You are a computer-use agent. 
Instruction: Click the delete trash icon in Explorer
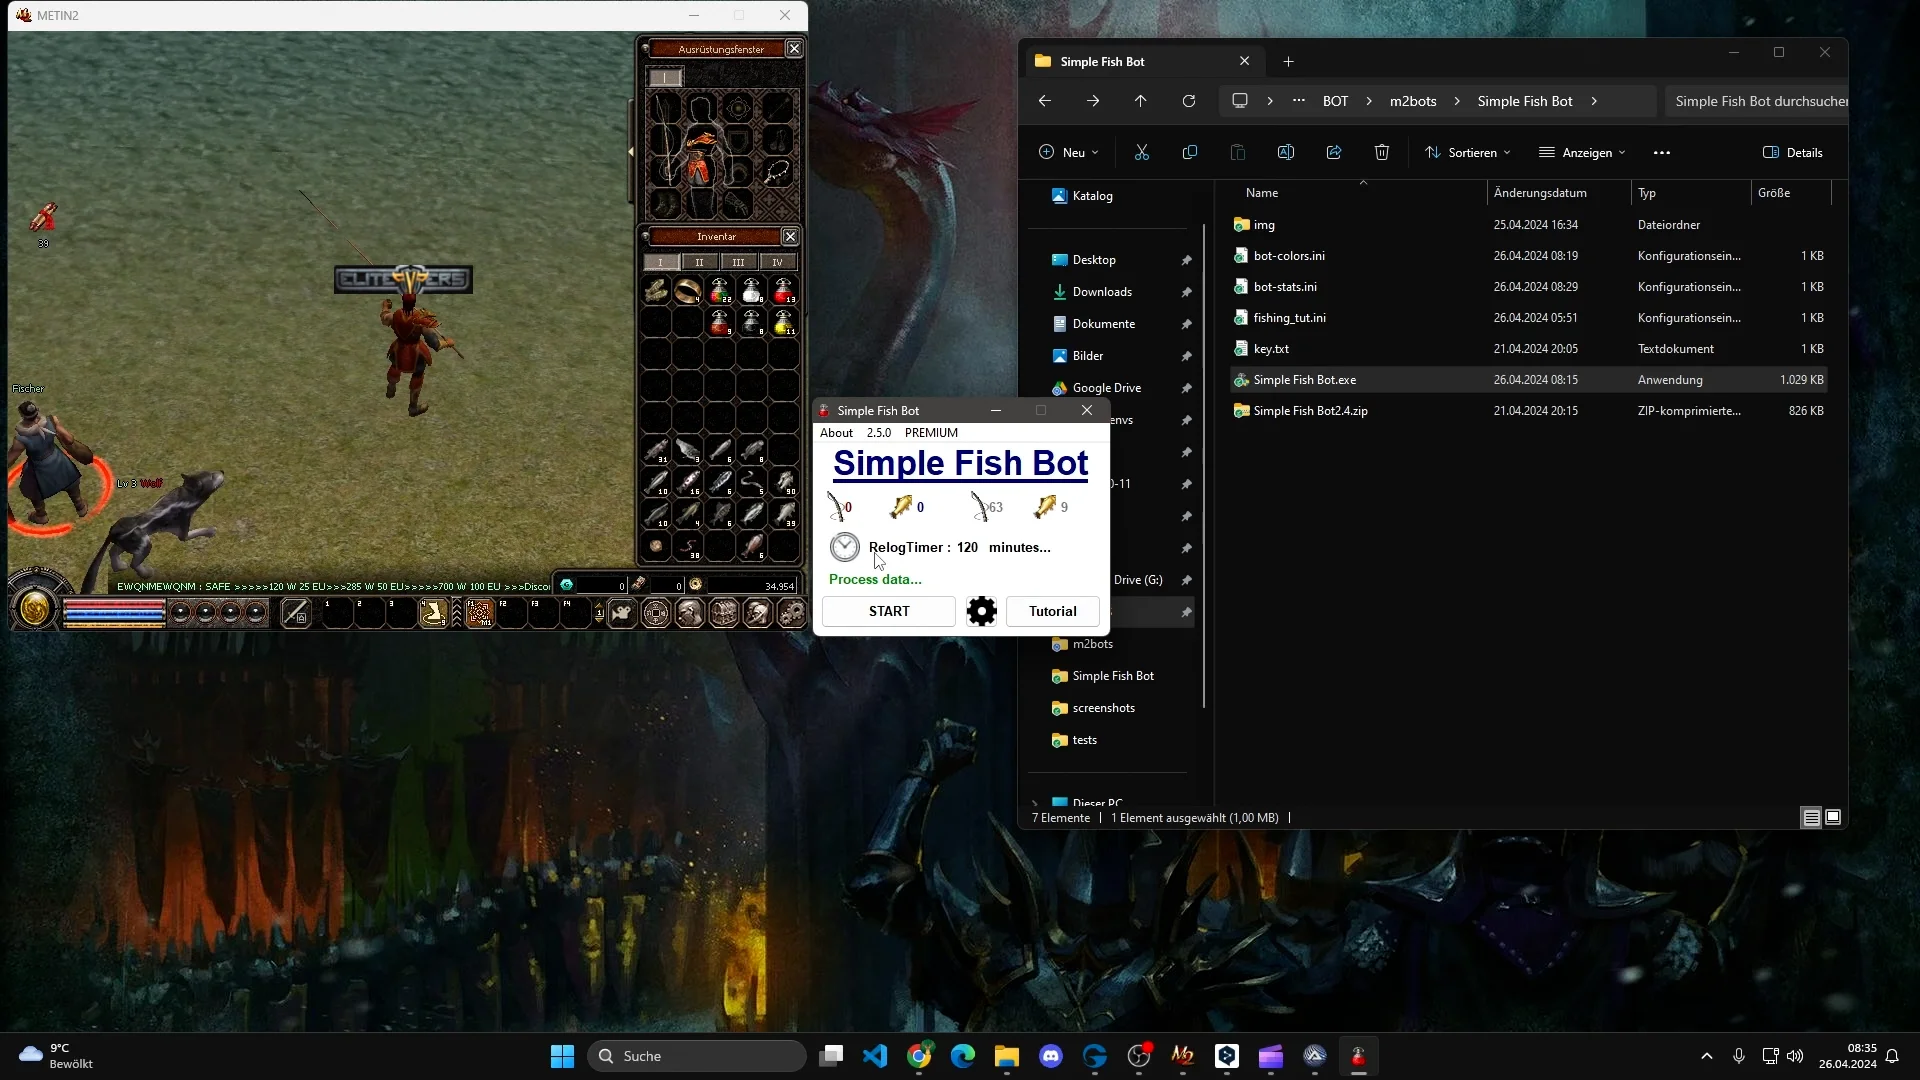tap(1381, 152)
